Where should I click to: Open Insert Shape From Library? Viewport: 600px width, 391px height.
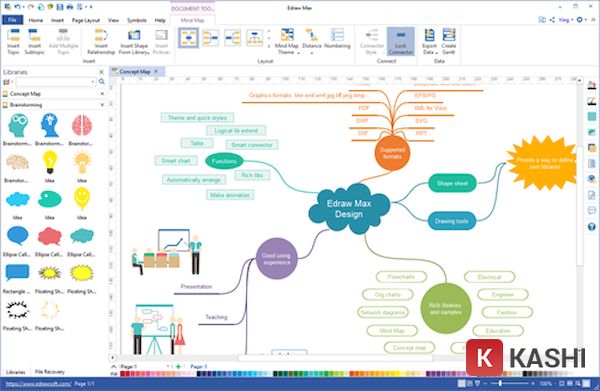click(x=134, y=41)
